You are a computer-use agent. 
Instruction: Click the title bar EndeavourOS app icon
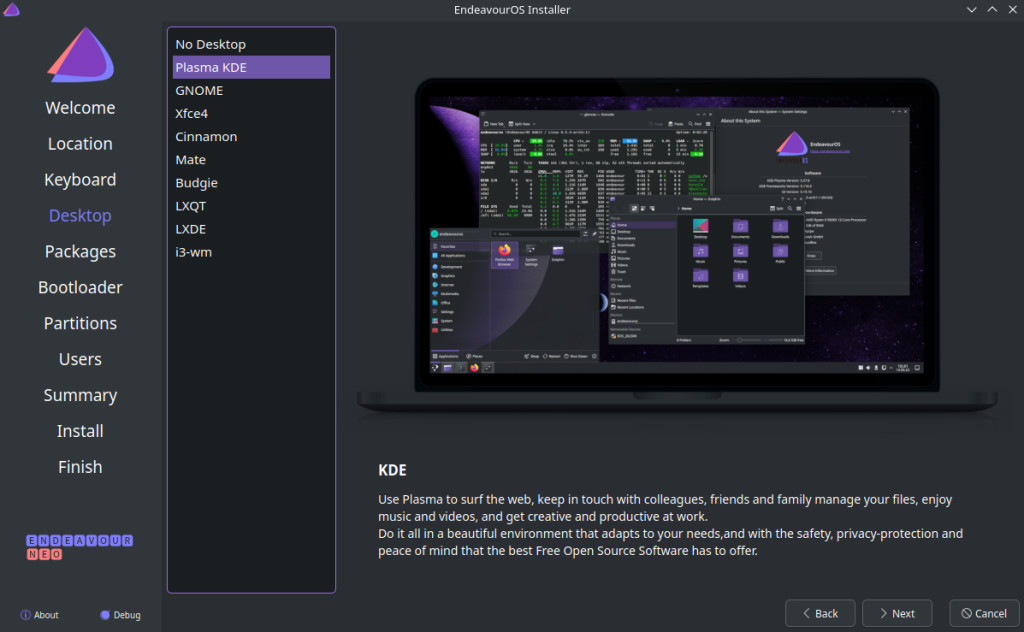[x=11, y=9]
